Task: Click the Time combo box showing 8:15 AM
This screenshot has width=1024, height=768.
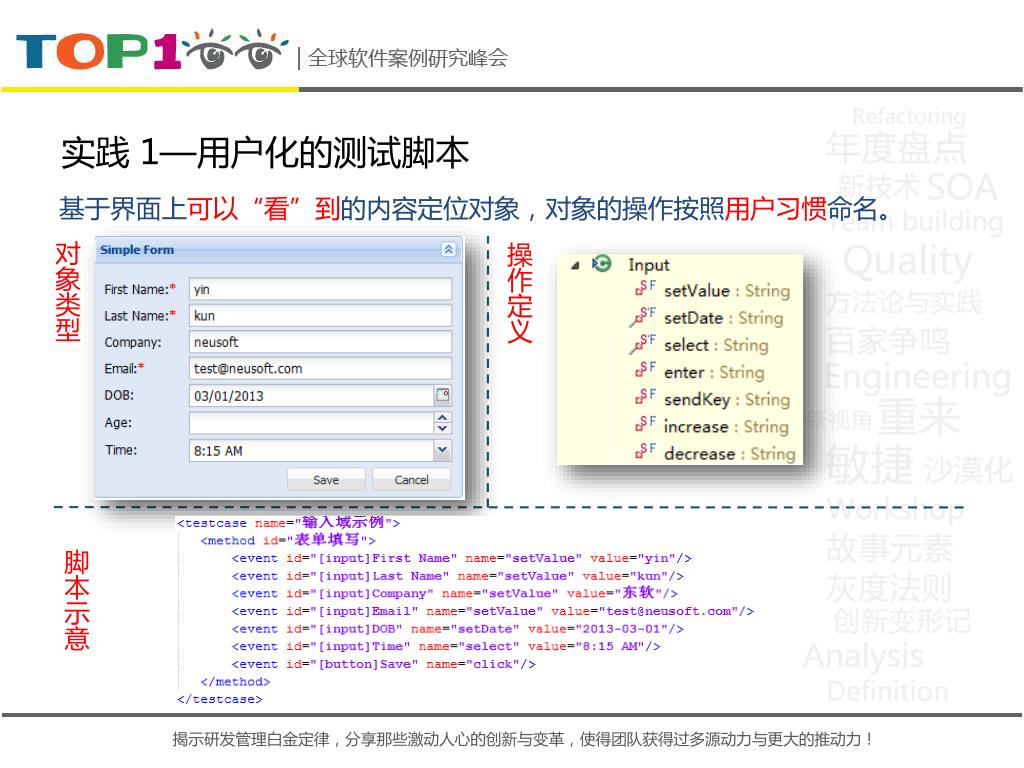Action: click(312, 451)
